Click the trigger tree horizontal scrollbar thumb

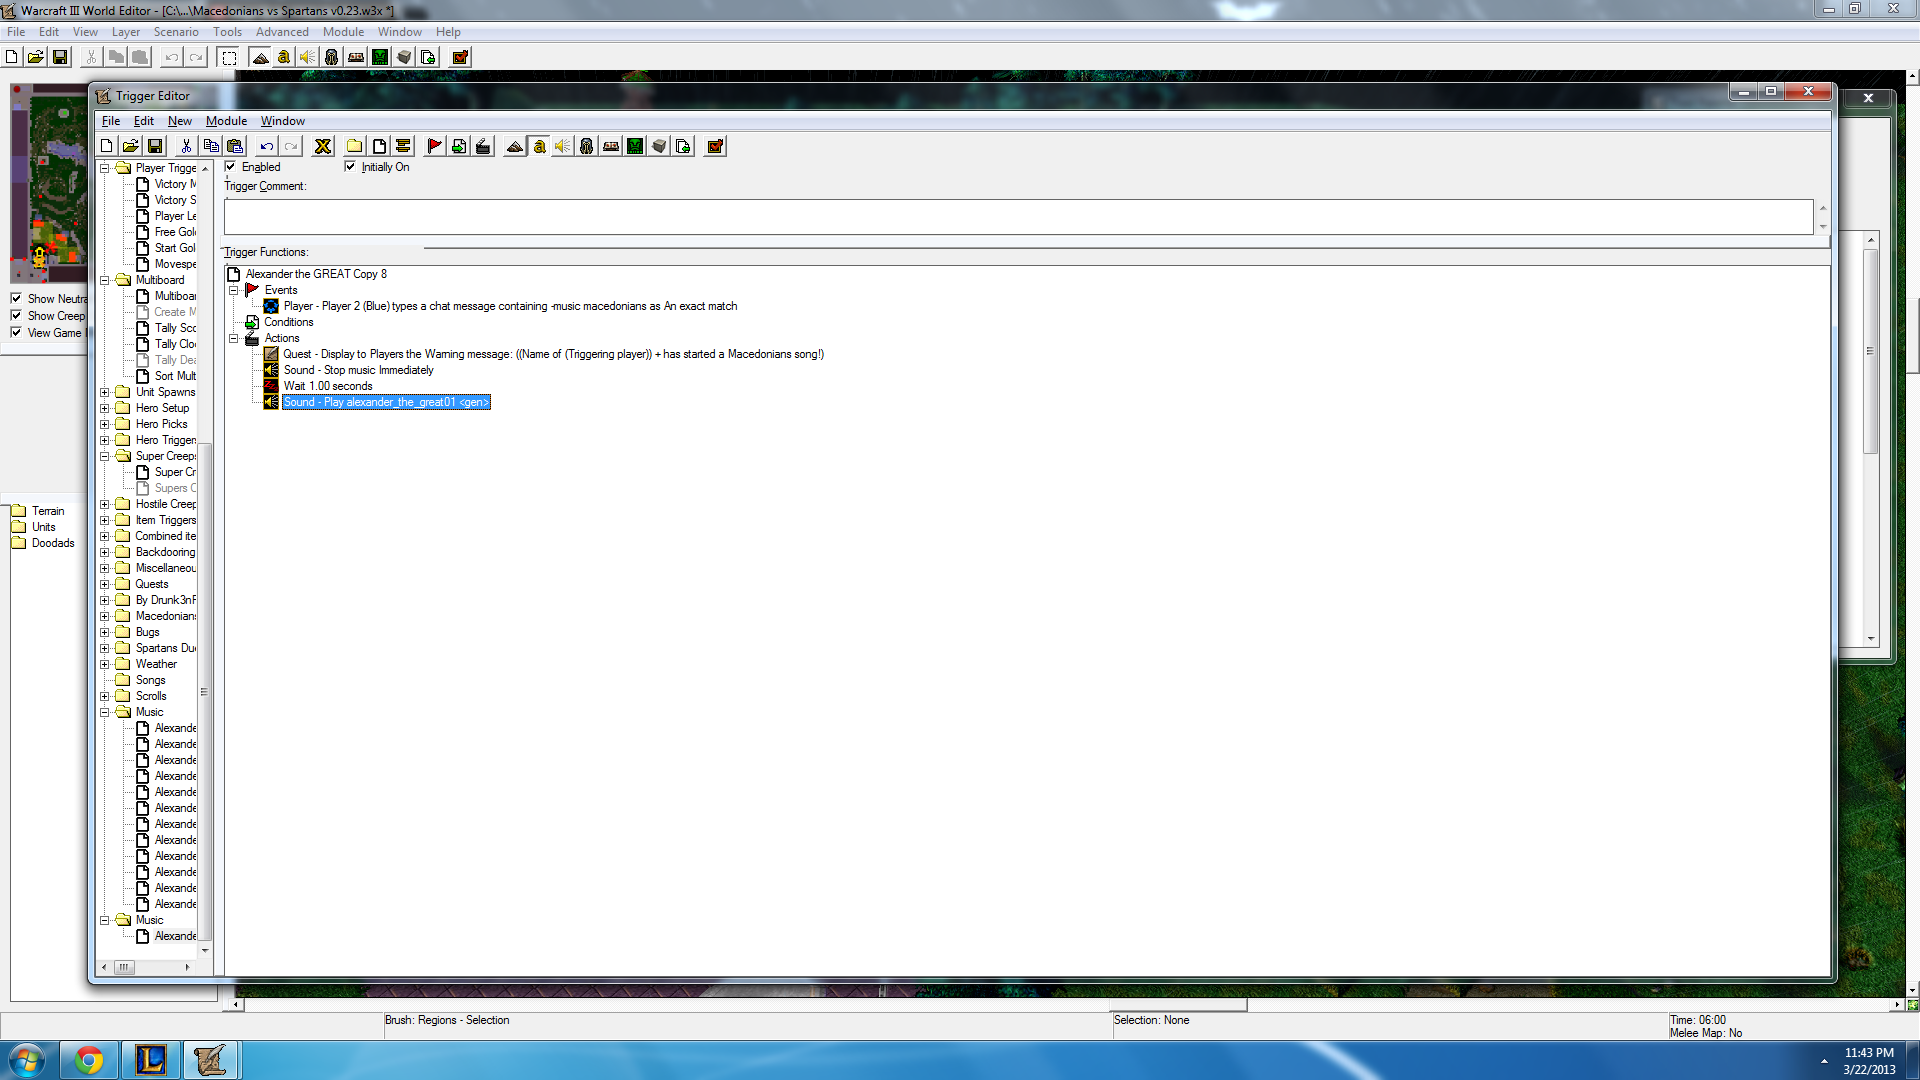(x=124, y=967)
